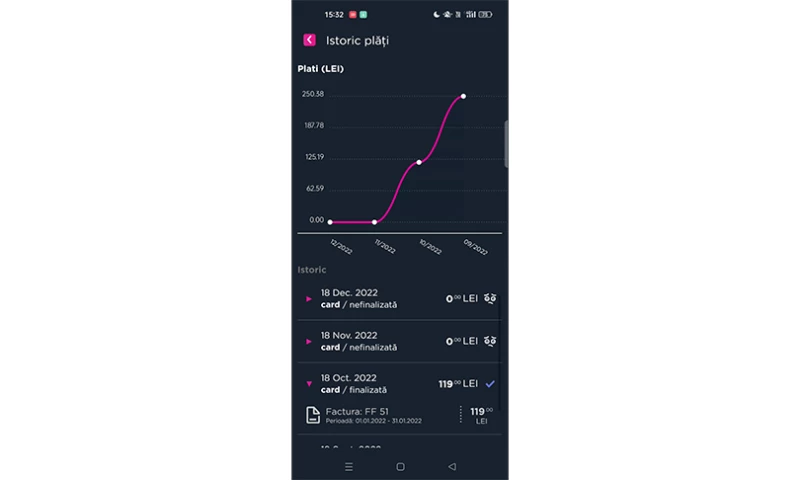Collapse the 18 Oct. 2022 payment entry
The image size is (800, 480).
309,384
